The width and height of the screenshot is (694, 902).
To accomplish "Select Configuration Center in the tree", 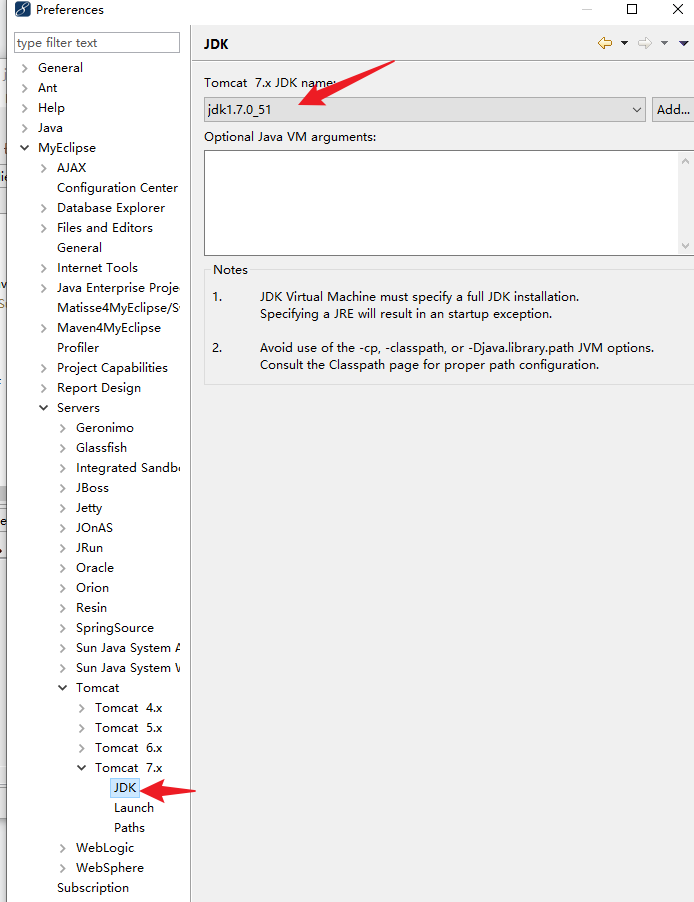I will 117,188.
